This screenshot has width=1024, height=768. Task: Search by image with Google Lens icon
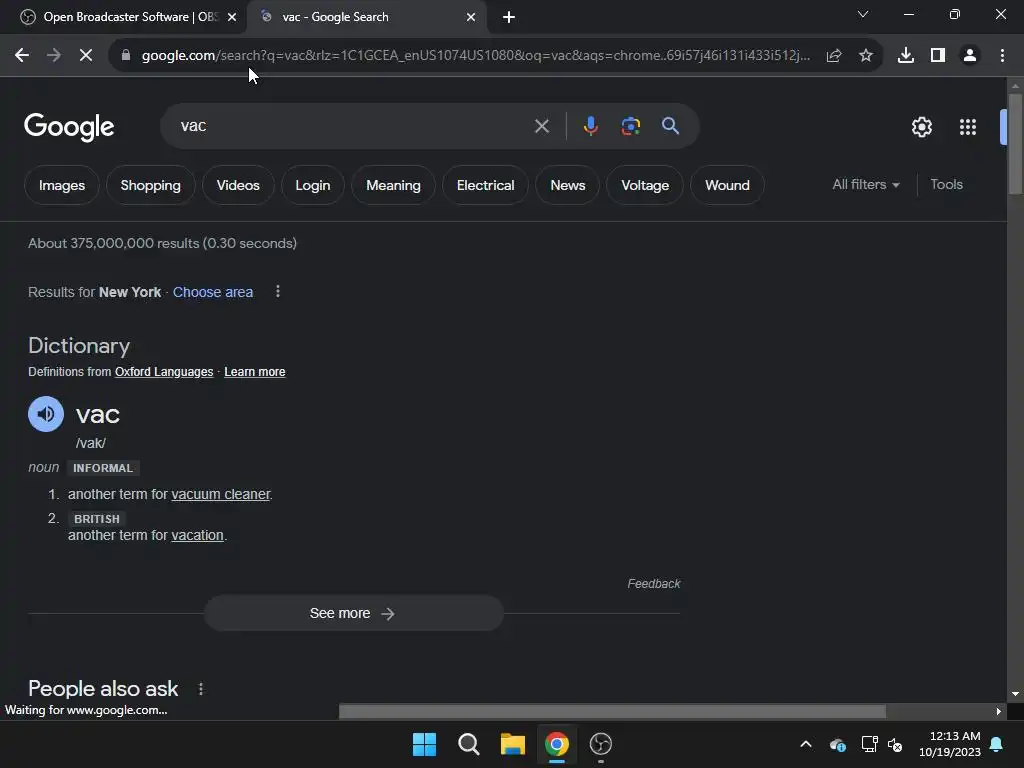coord(631,125)
